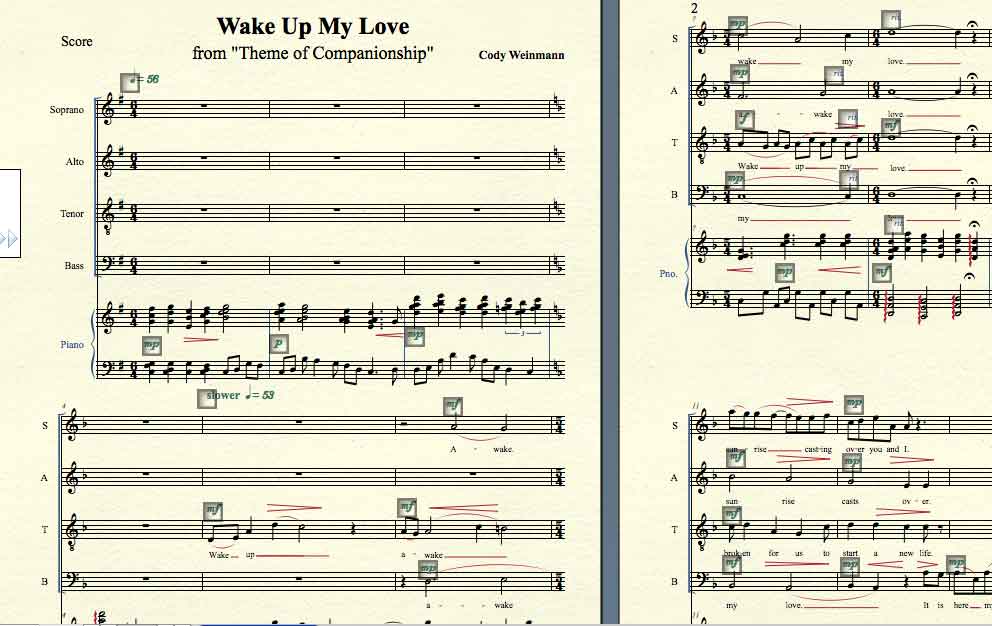Select mf dynamic between piano staves, page 2
992x626 pixels.
(881, 273)
